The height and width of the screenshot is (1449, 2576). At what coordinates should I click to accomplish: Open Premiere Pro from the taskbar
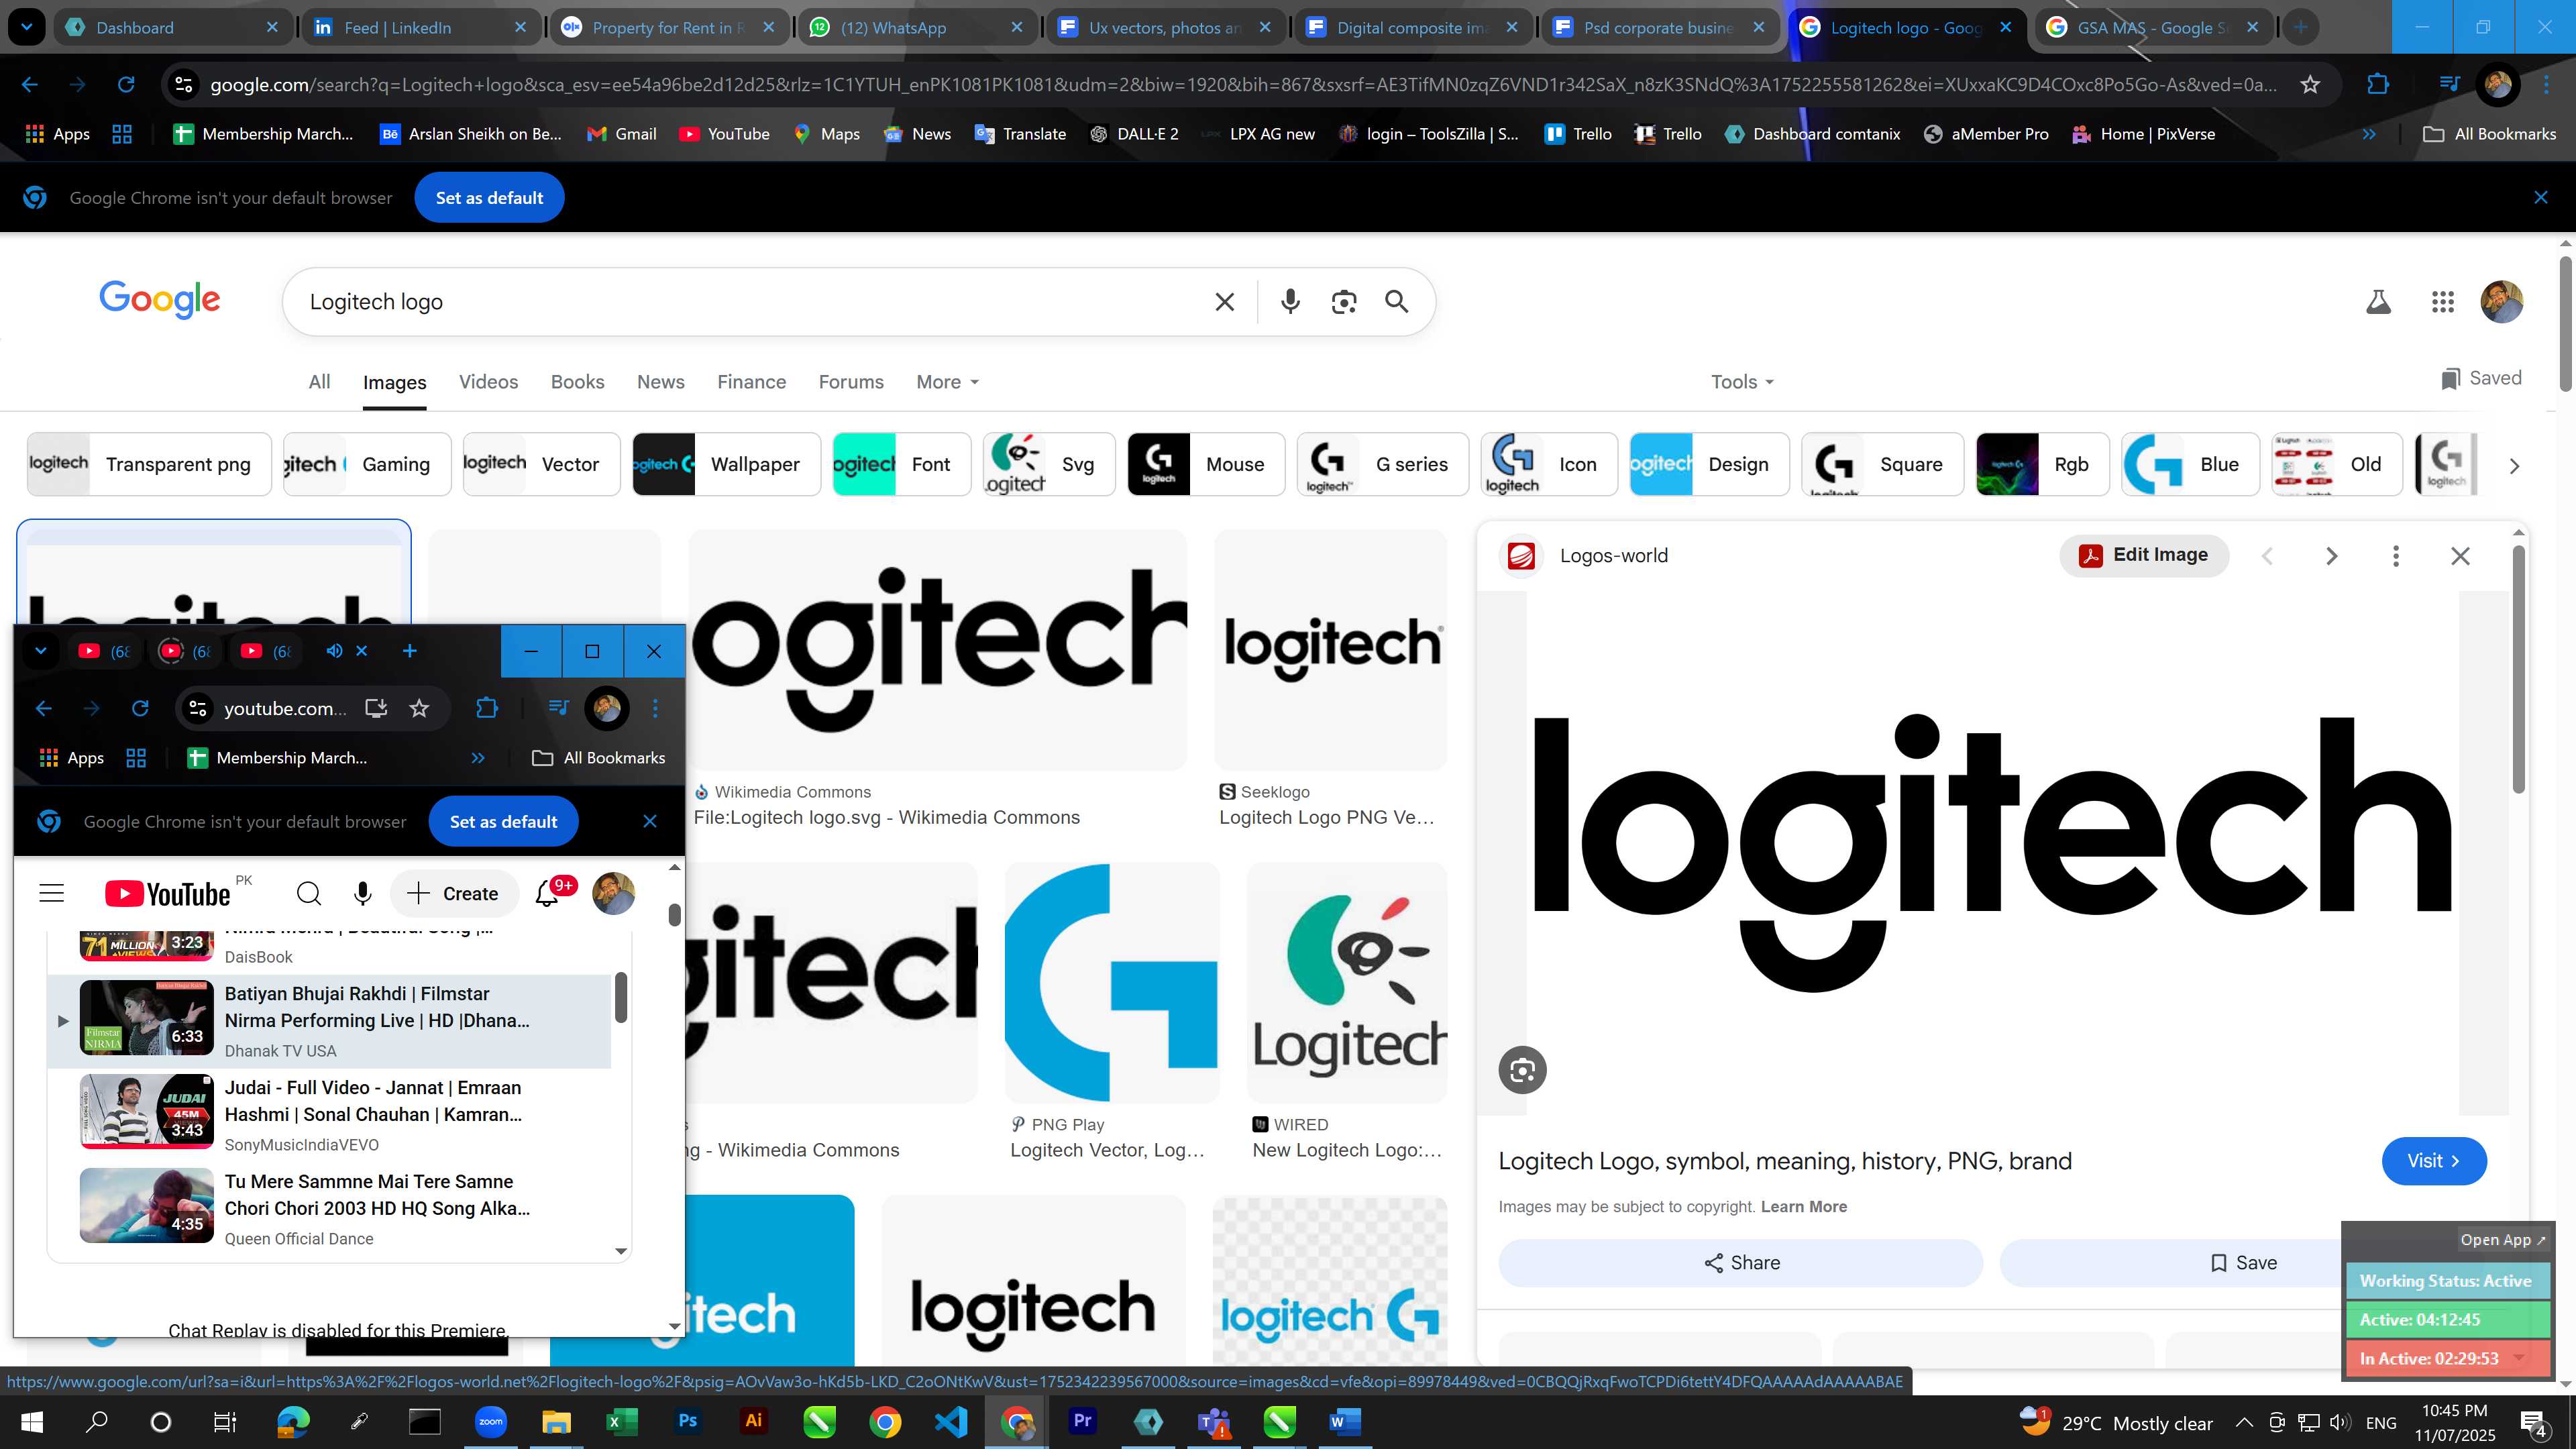tap(1082, 1421)
